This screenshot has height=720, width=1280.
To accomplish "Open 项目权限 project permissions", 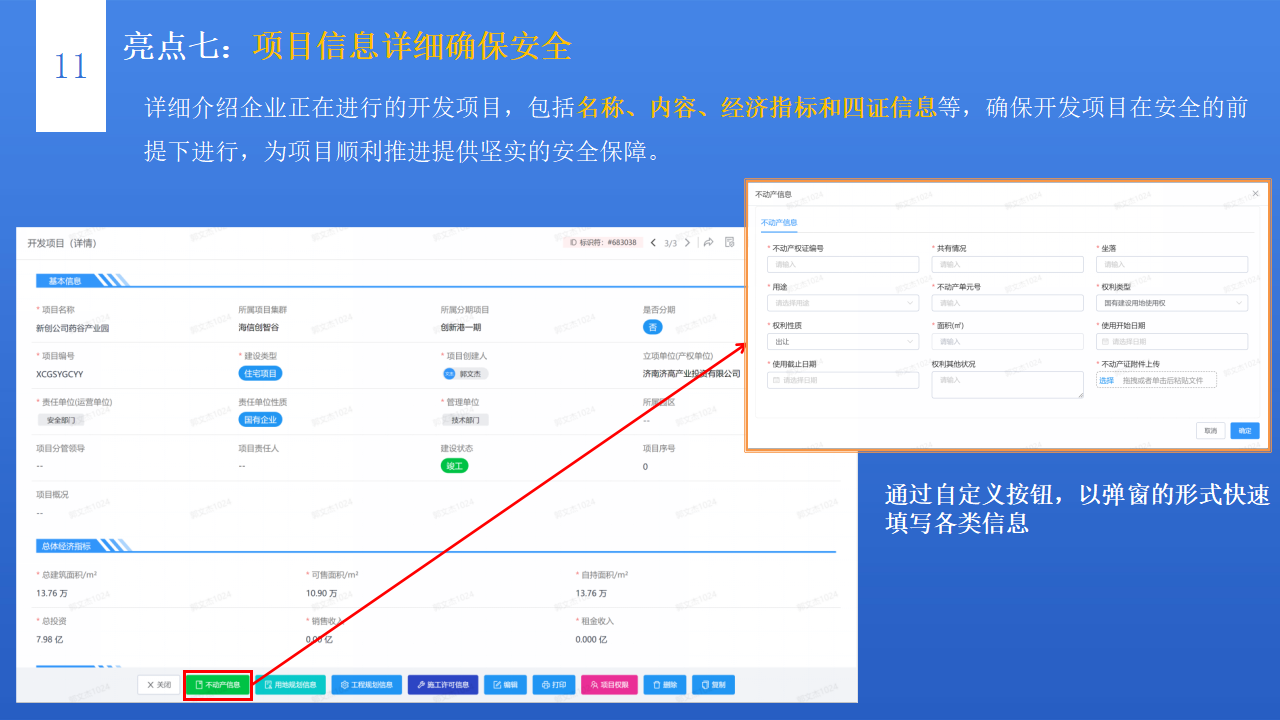I will tap(609, 684).
